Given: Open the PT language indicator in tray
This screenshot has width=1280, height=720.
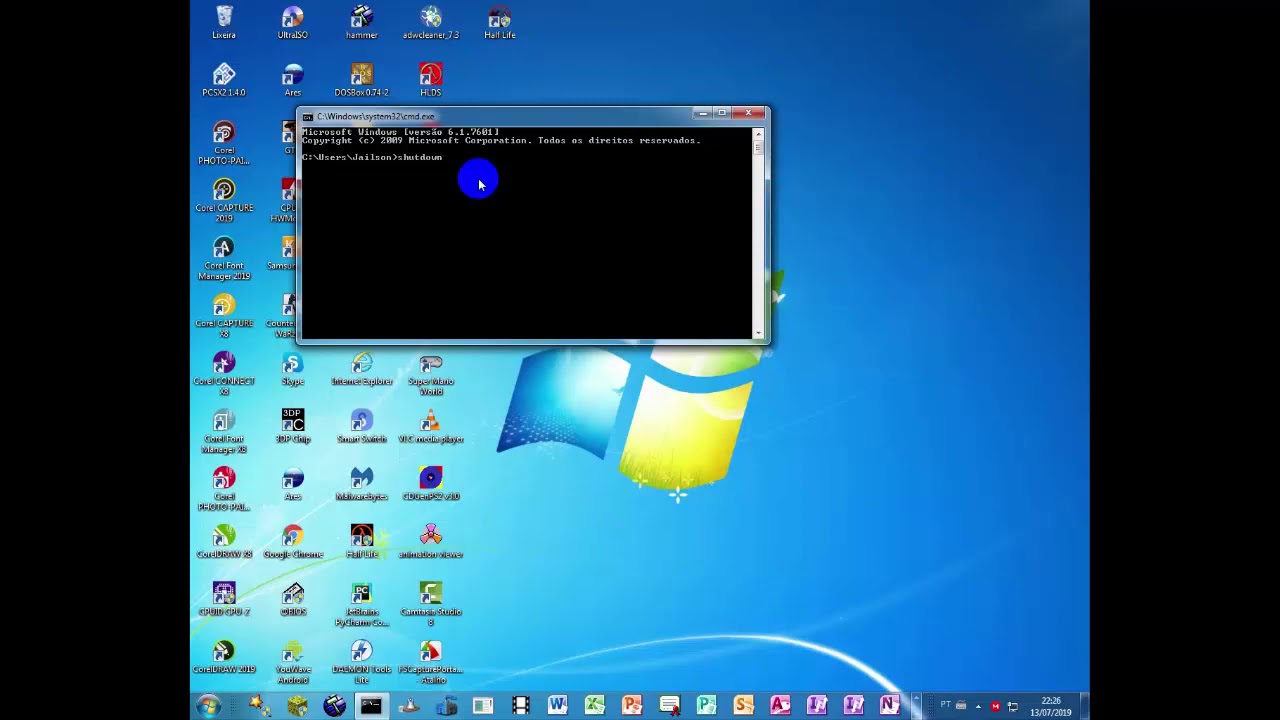Looking at the screenshot, I should (945, 706).
